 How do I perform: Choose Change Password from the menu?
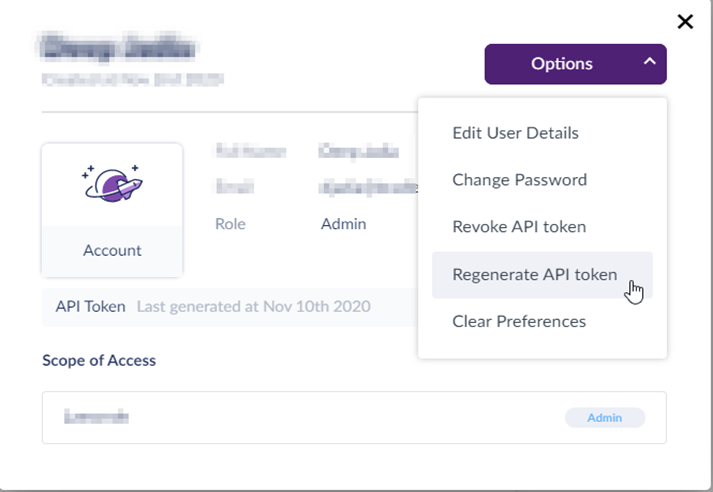[519, 180]
